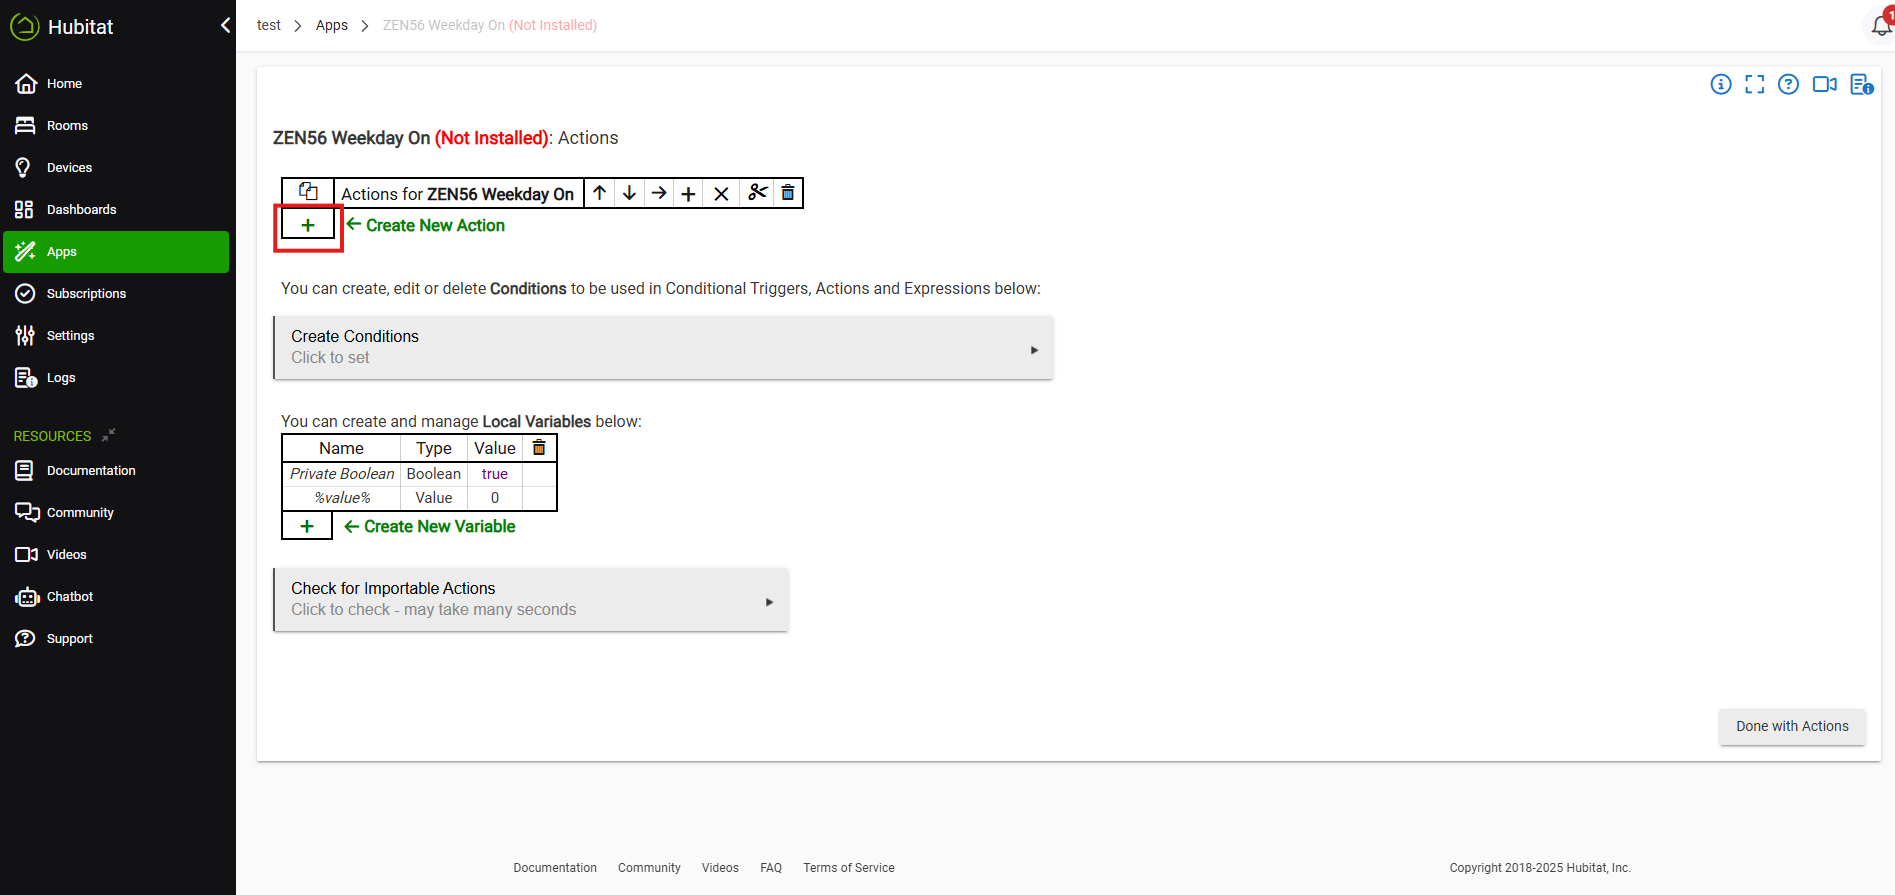The width and height of the screenshot is (1895, 895).
Task: Open the video tutorial camera icon
Action: [x=1825, y=84]
